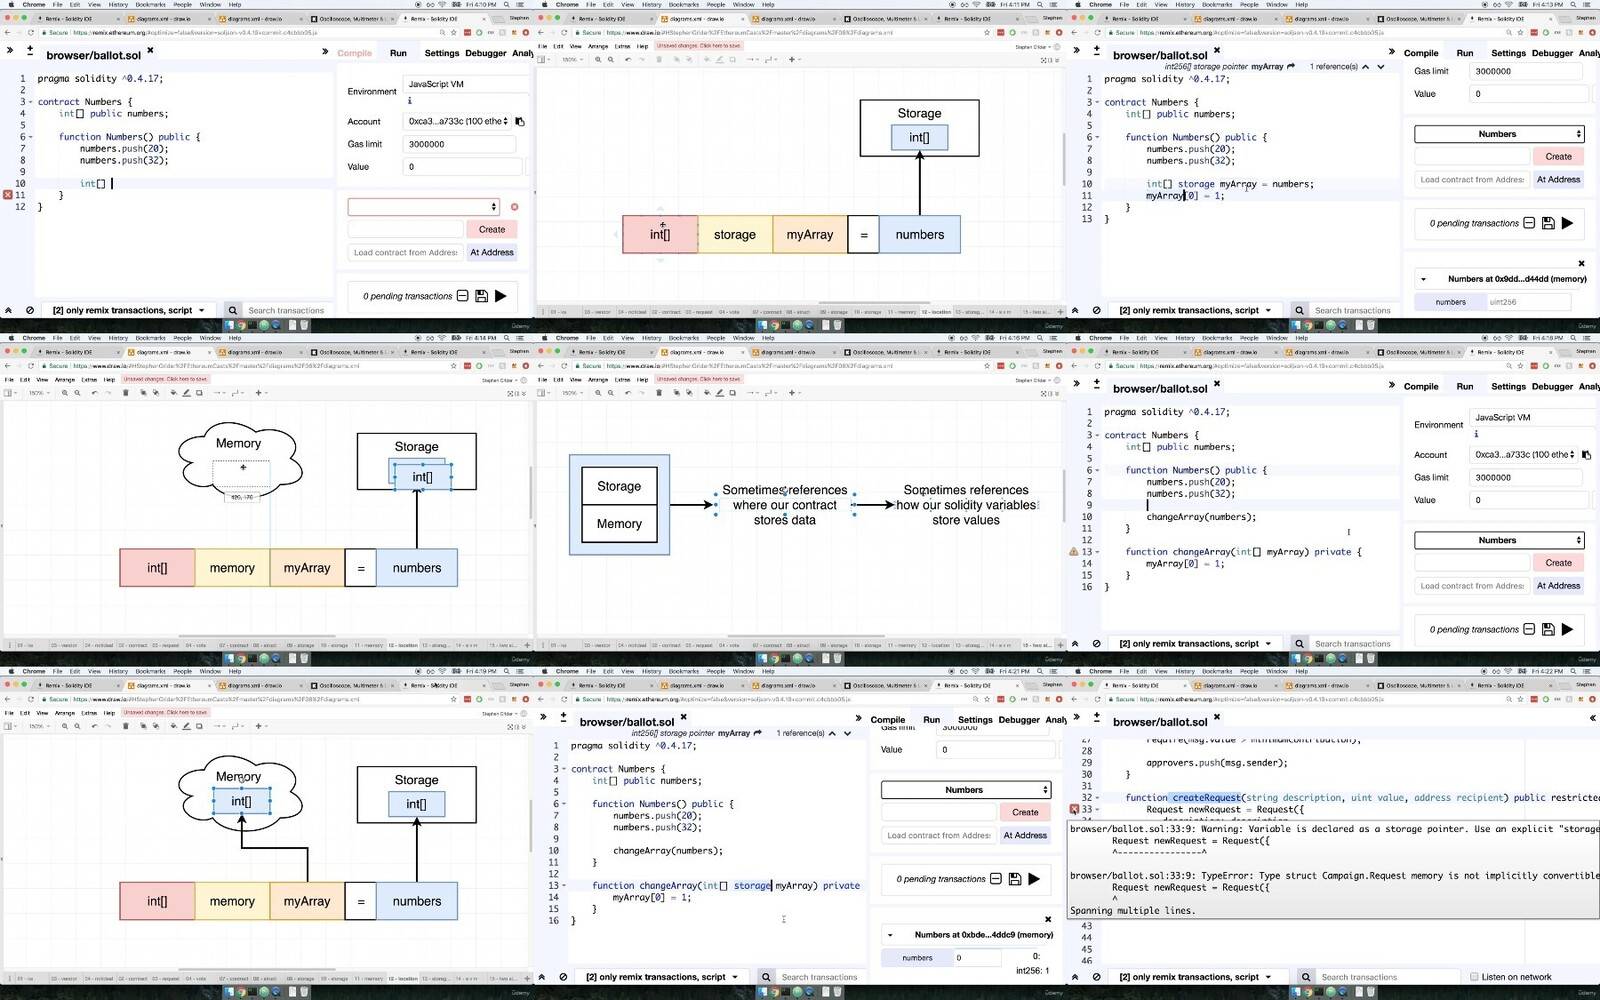
Task: Click the red error marker on line 11
Action: 8,195
